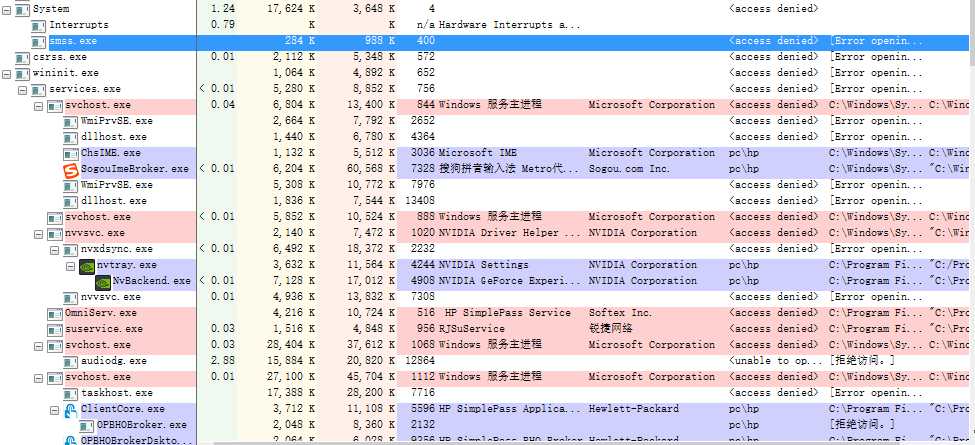Screen dimensions: 975x445
Task: Click the NVIDIA icon of NvBackend.exe
Action: [103, 282]
